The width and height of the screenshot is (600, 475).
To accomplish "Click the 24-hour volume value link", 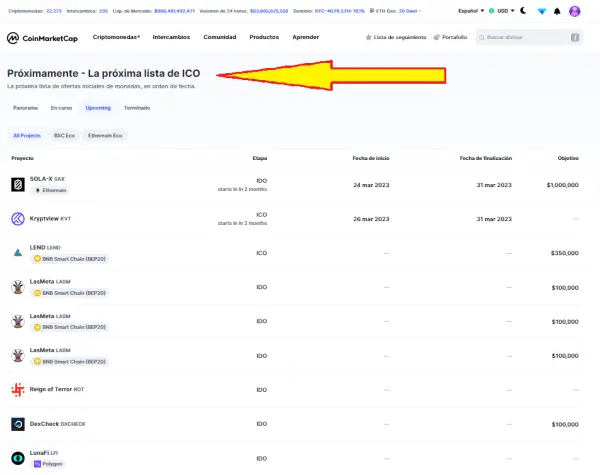I will click(269, 11).
